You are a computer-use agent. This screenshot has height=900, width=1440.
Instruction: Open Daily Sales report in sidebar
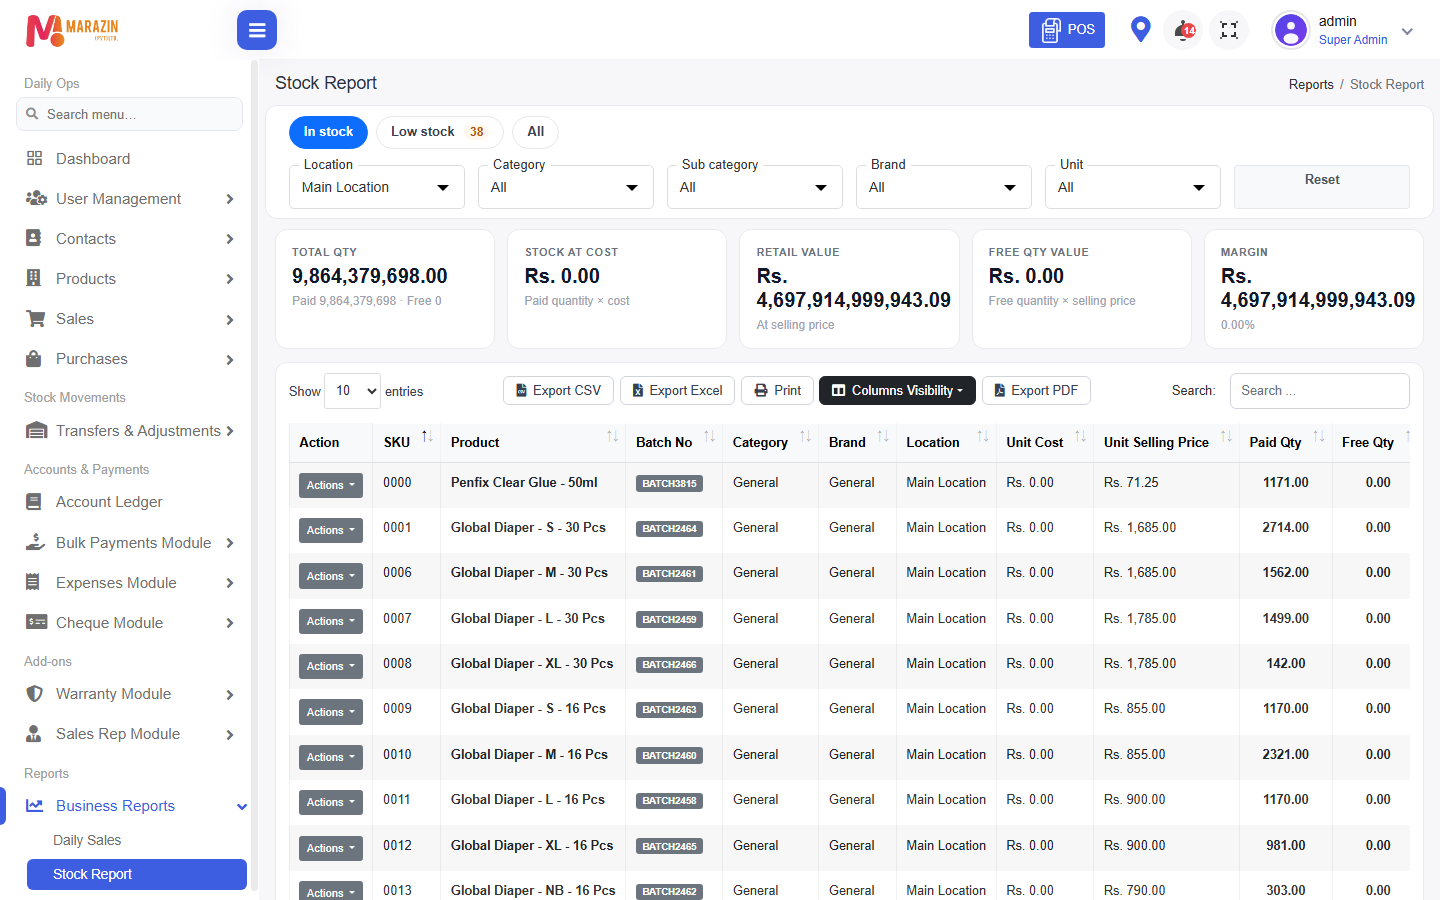(87, 840)
